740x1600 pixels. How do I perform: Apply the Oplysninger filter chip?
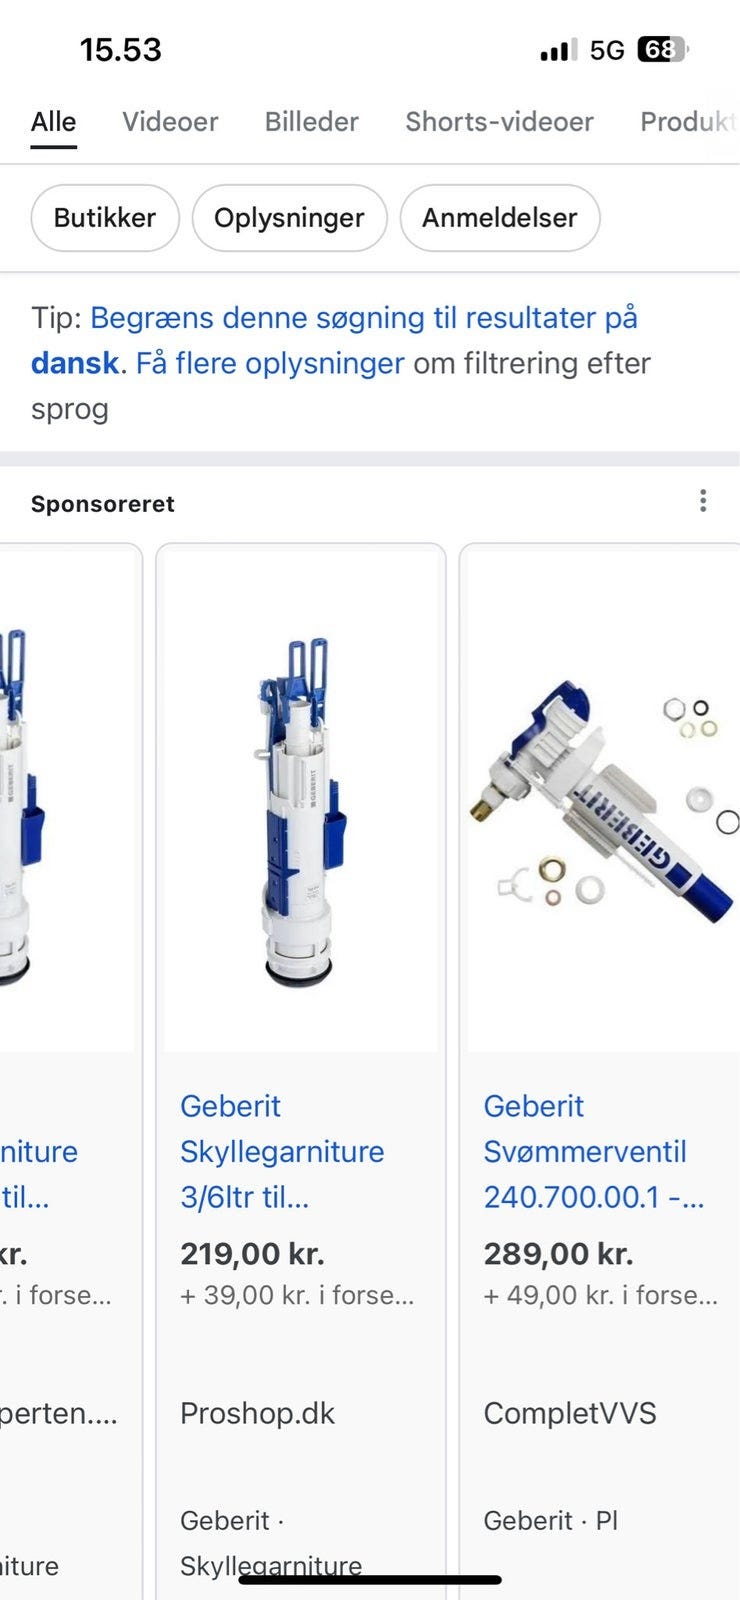point(289,218)
